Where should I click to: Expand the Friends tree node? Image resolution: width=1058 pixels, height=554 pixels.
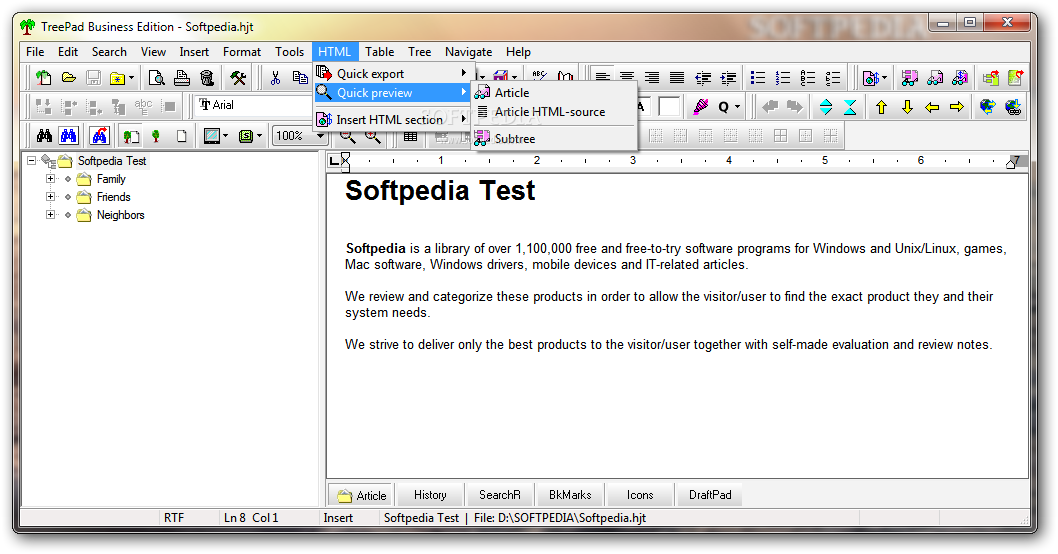click(50, 196)
